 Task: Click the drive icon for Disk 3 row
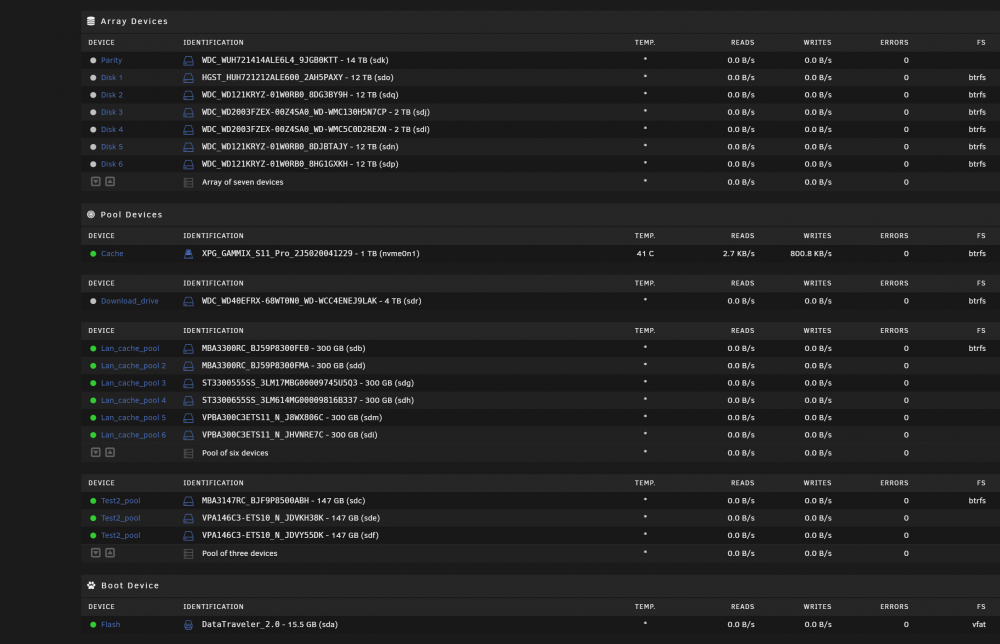click(x=188, y=112)
